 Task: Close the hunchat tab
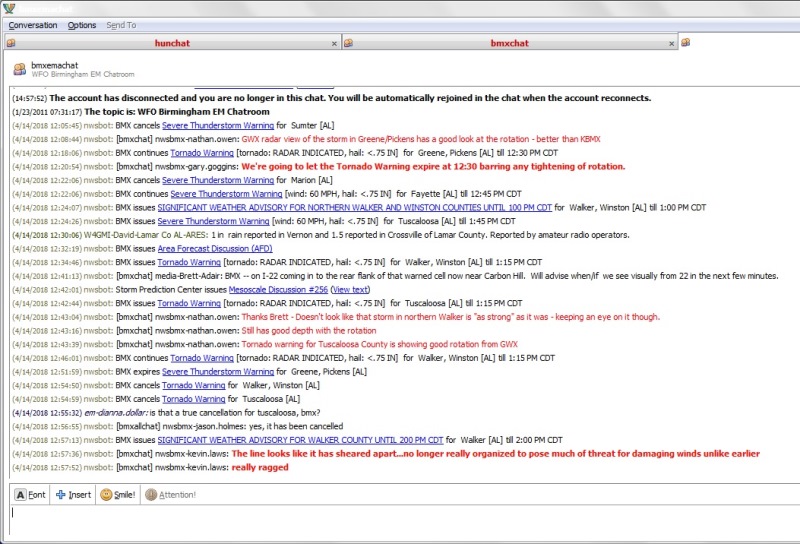334,44
